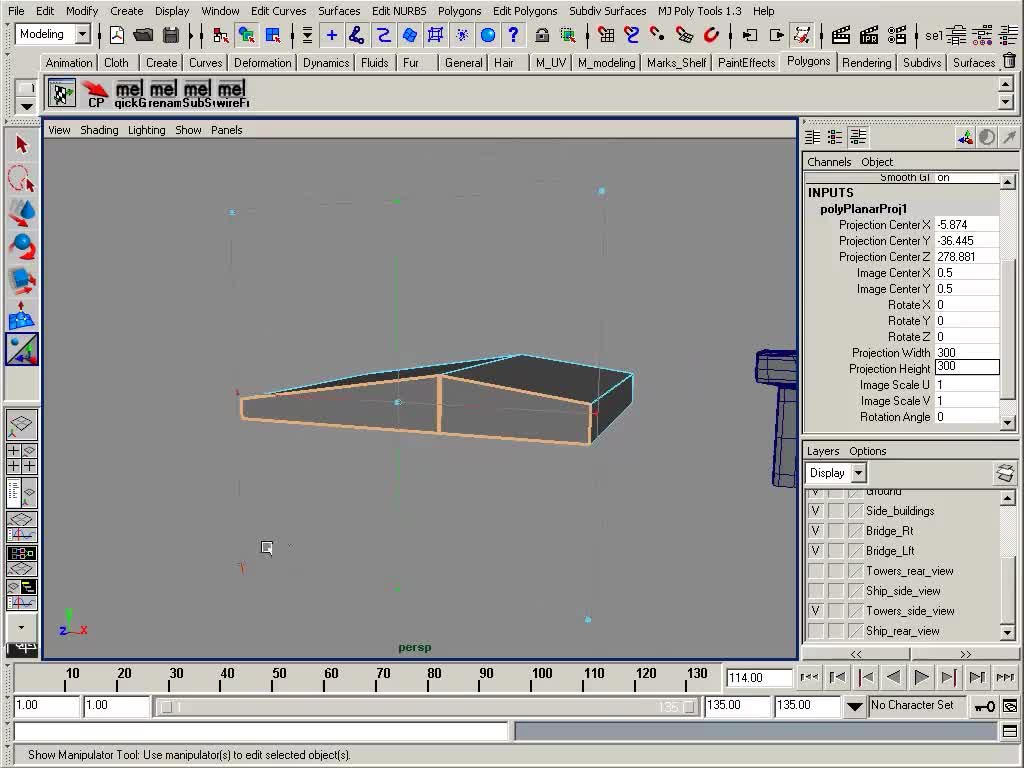The image size is (1024, 768).
Task: Click the CP shelf button
Action: (95, 93)
